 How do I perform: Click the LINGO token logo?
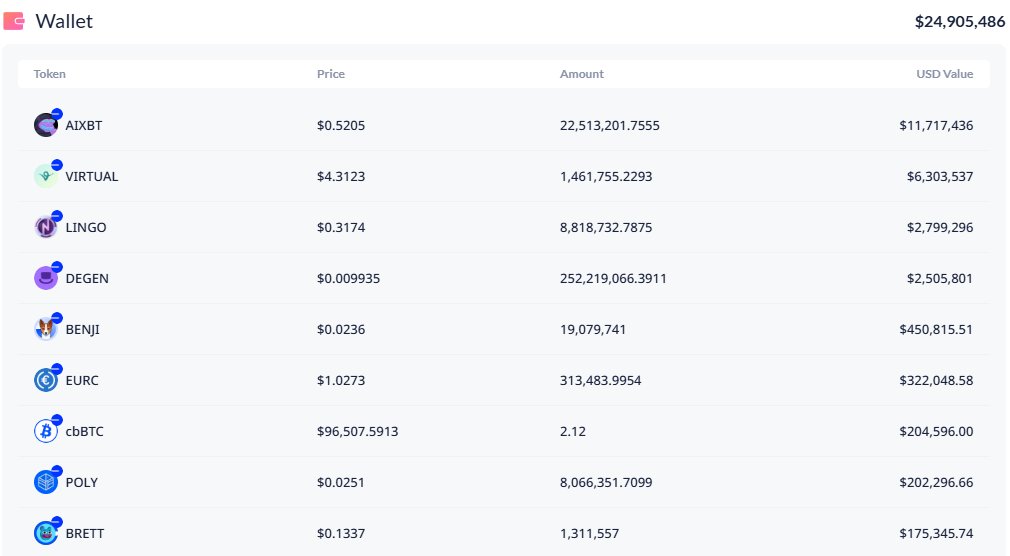click(x=46, y=227)
